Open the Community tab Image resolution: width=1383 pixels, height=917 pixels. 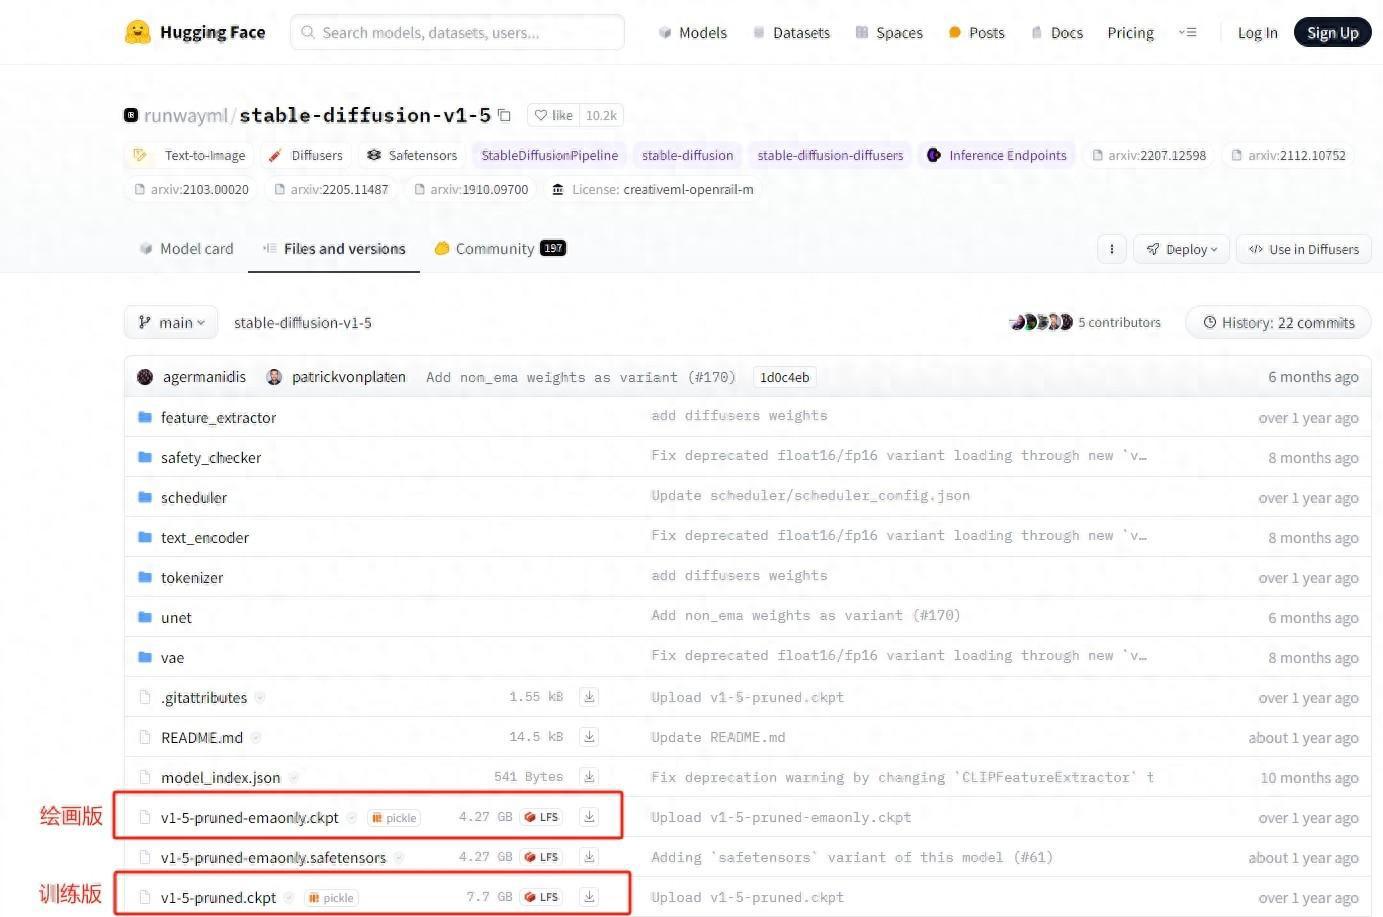click(x=500, y=248)
